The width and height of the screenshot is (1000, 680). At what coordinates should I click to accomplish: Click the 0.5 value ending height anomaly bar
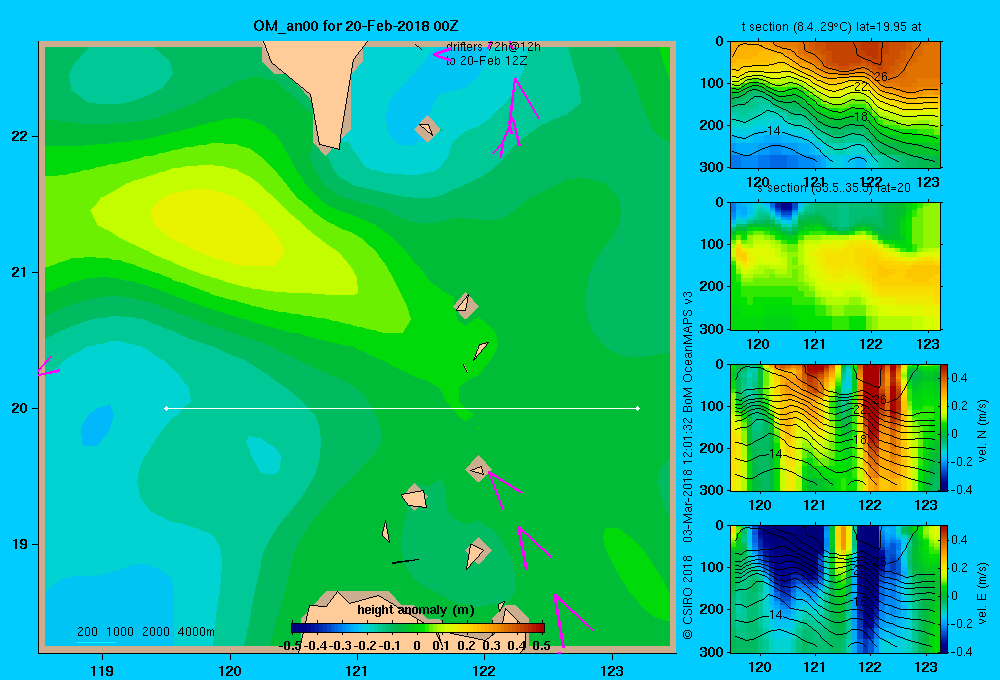point(541,646)
